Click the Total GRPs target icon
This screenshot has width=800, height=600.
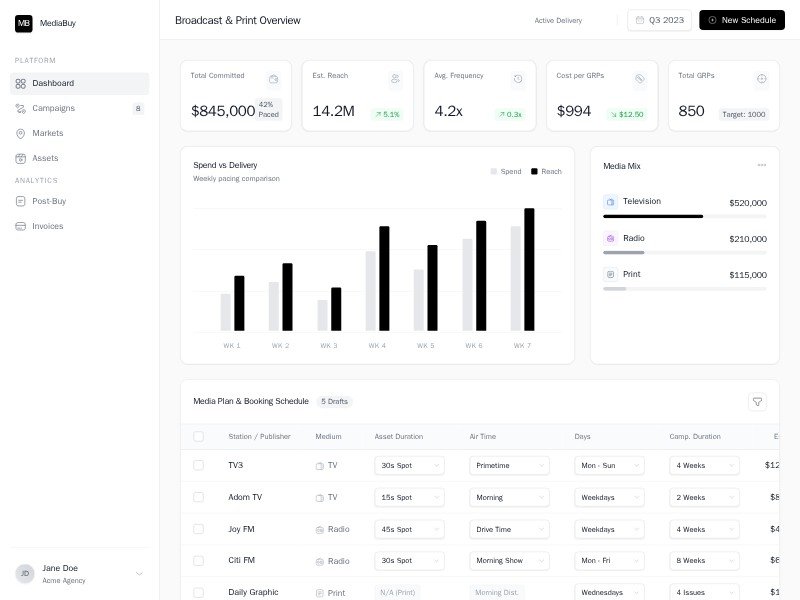(761, 79)
